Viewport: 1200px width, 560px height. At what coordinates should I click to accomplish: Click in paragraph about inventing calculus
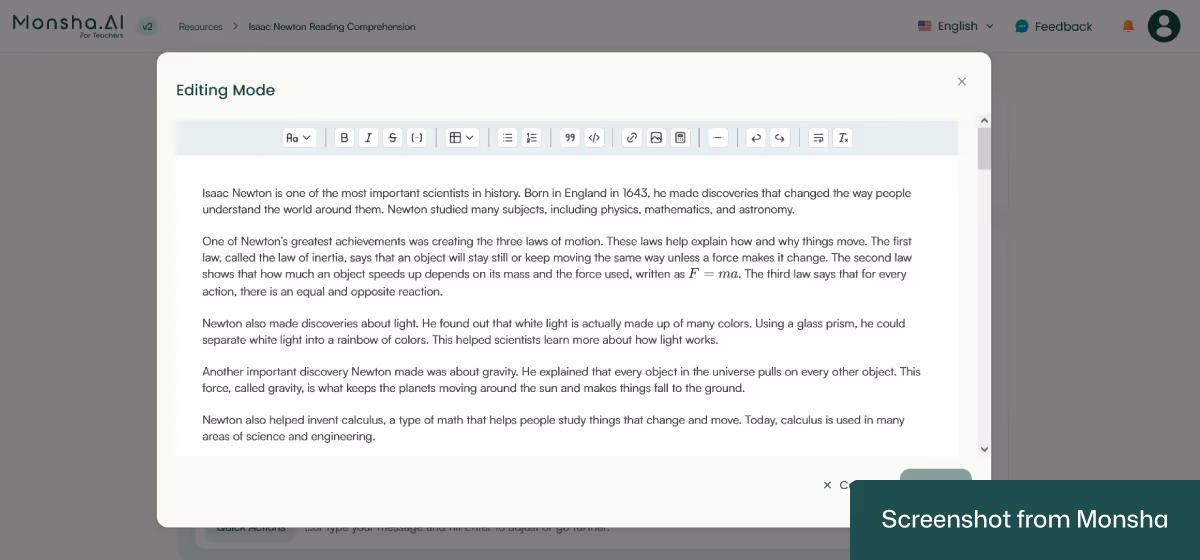(x=553, y=428)
